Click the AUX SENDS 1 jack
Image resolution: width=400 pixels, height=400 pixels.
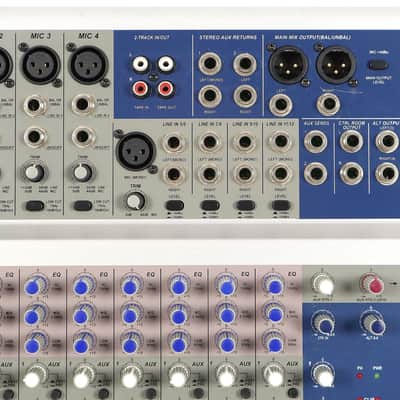[316, 141]
